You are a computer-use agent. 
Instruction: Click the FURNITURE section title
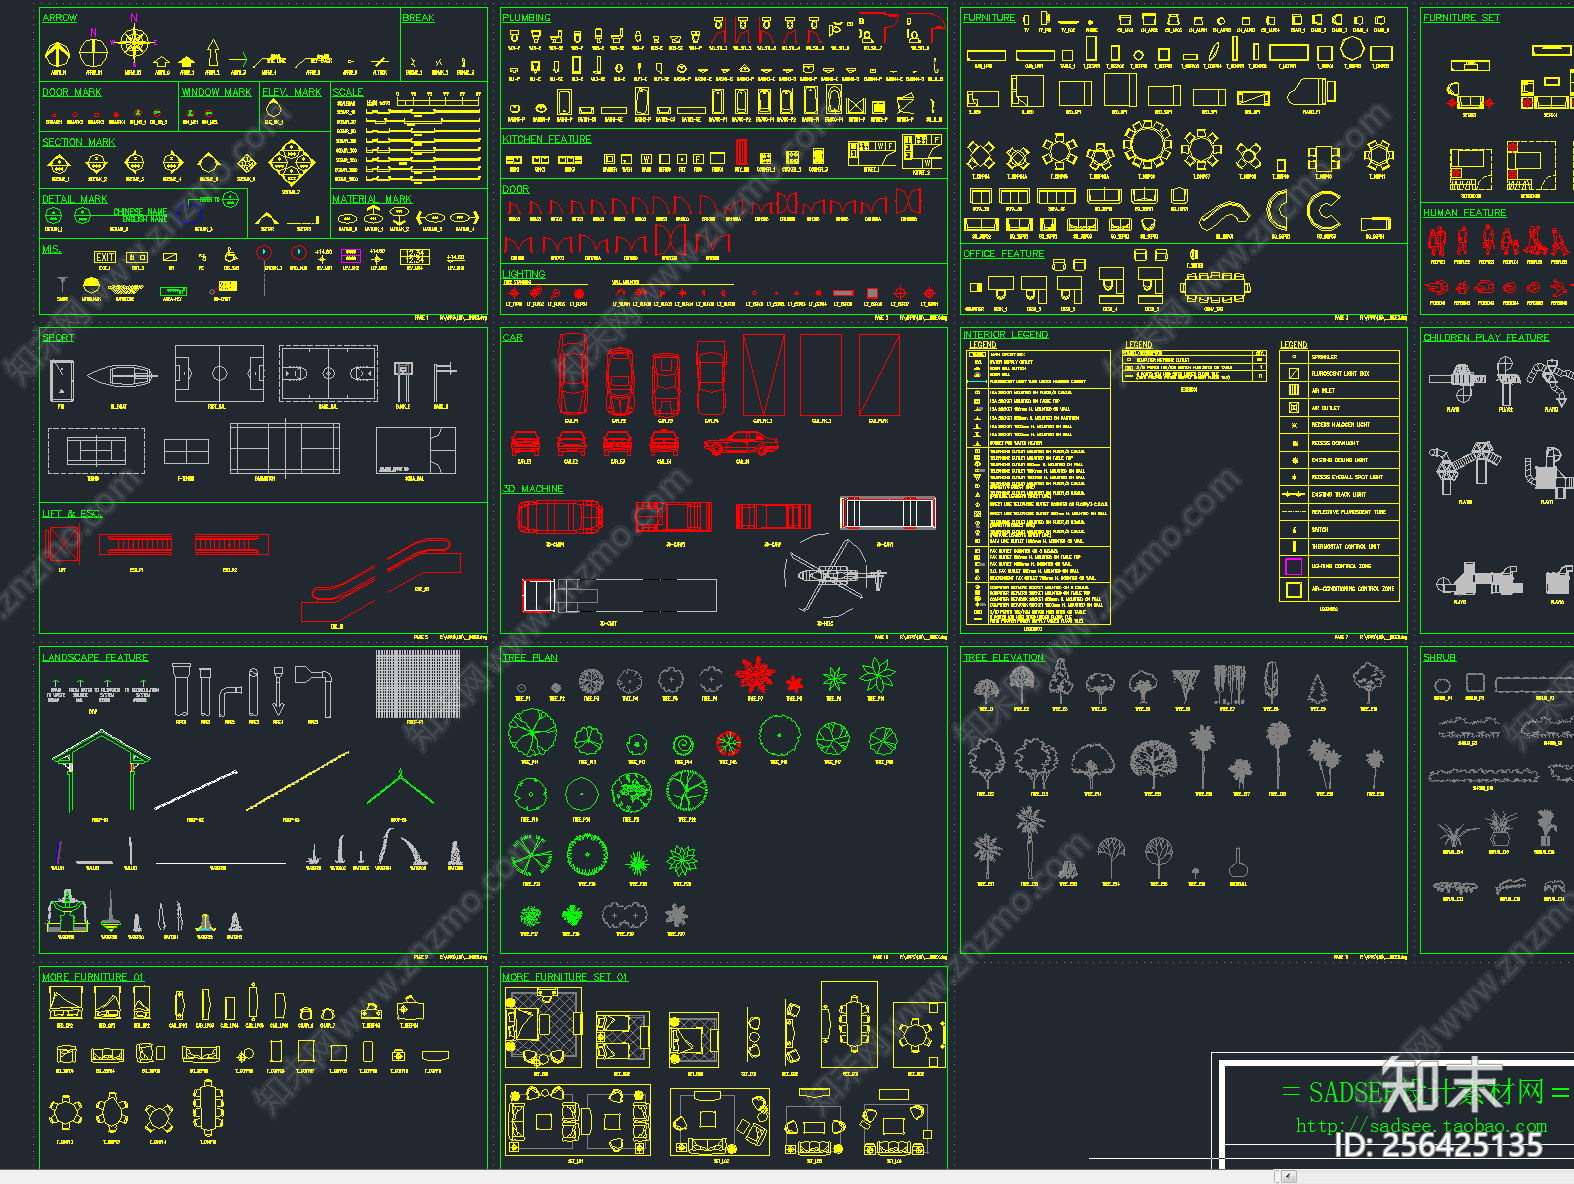(x=989, y=18)
